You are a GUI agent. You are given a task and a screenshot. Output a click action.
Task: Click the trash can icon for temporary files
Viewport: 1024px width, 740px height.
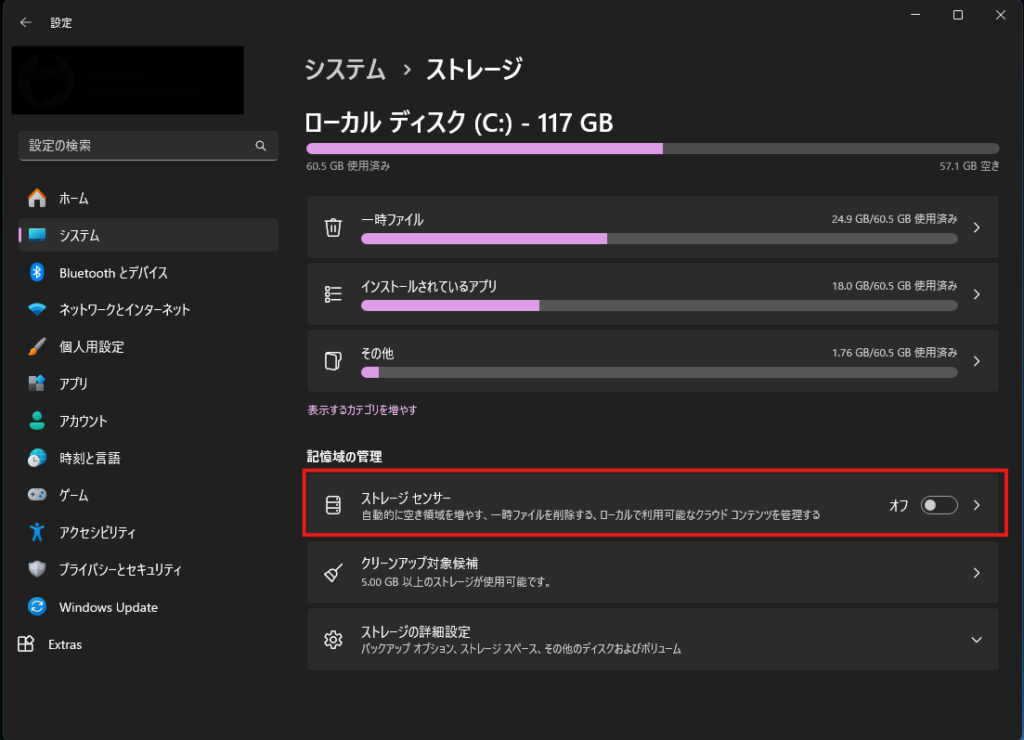pos(334,228)
